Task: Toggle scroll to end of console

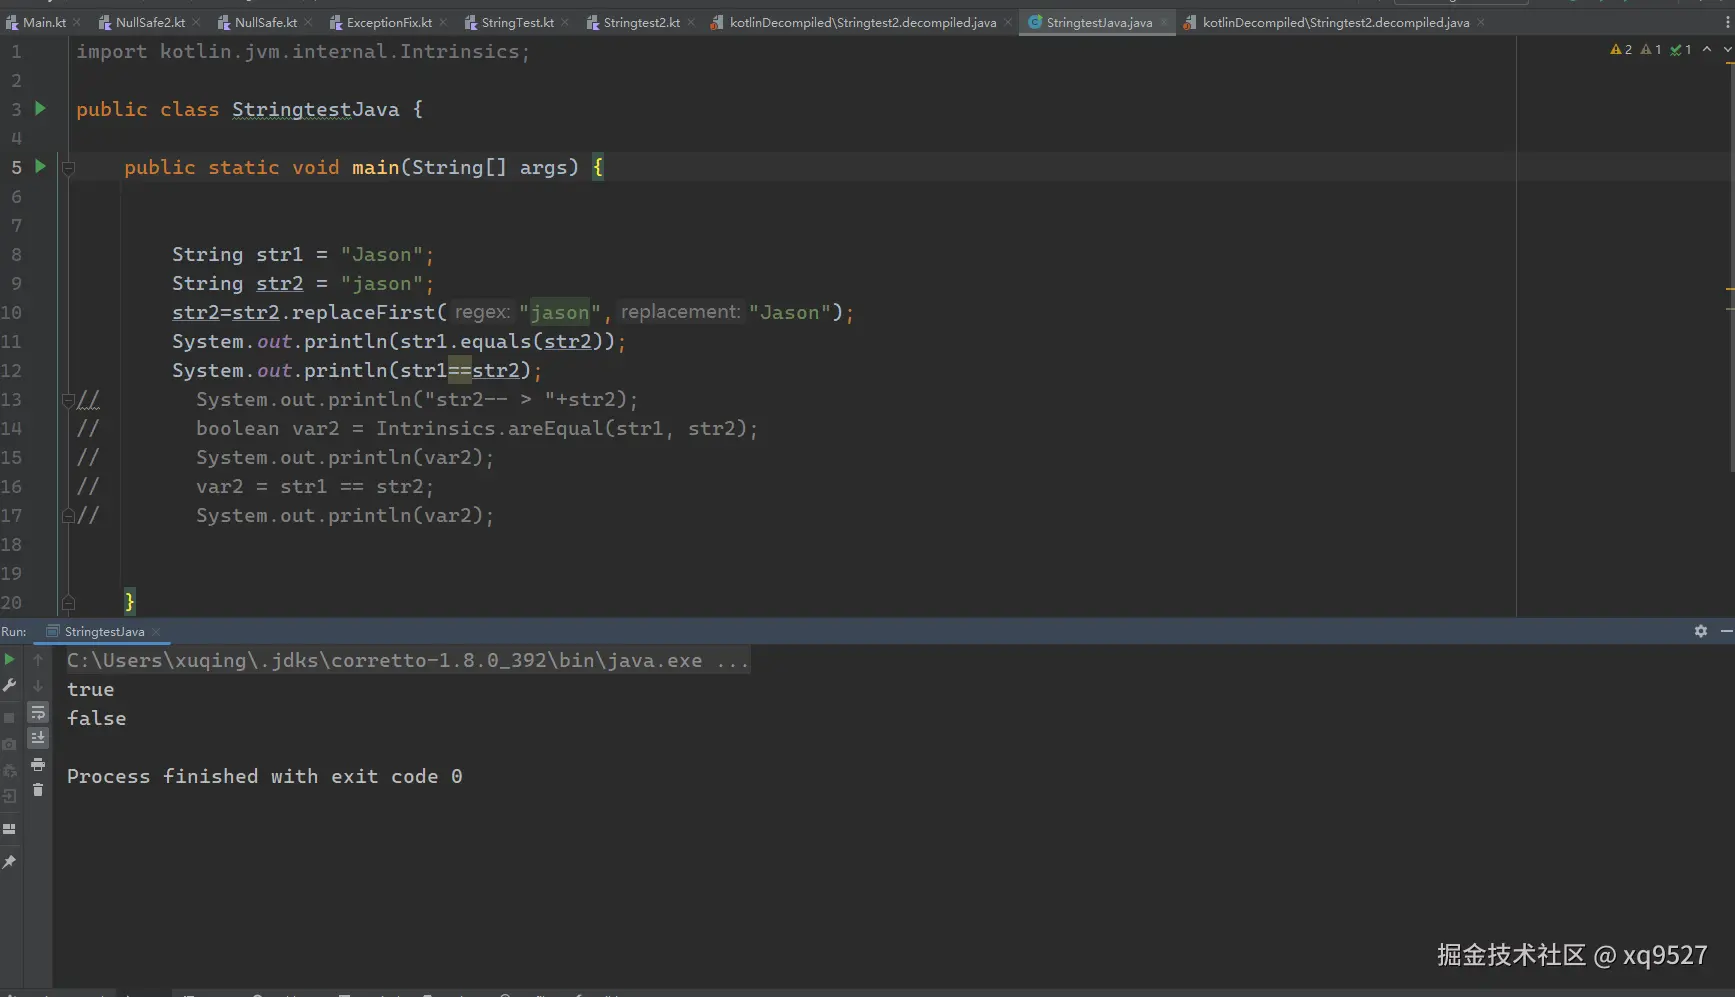Action: pyautogui.click(x=38, y=738)
